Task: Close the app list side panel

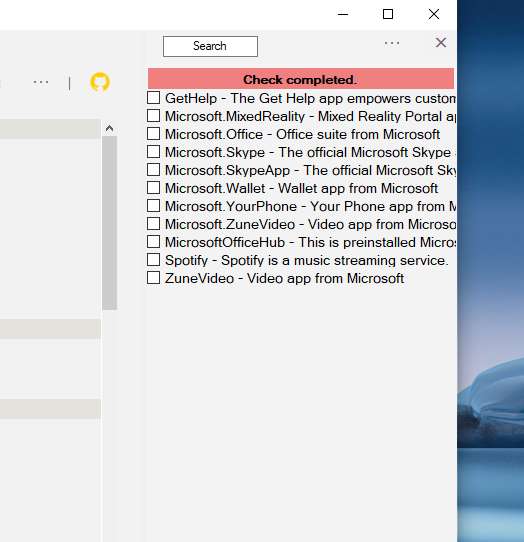Action: coord(441,43)
